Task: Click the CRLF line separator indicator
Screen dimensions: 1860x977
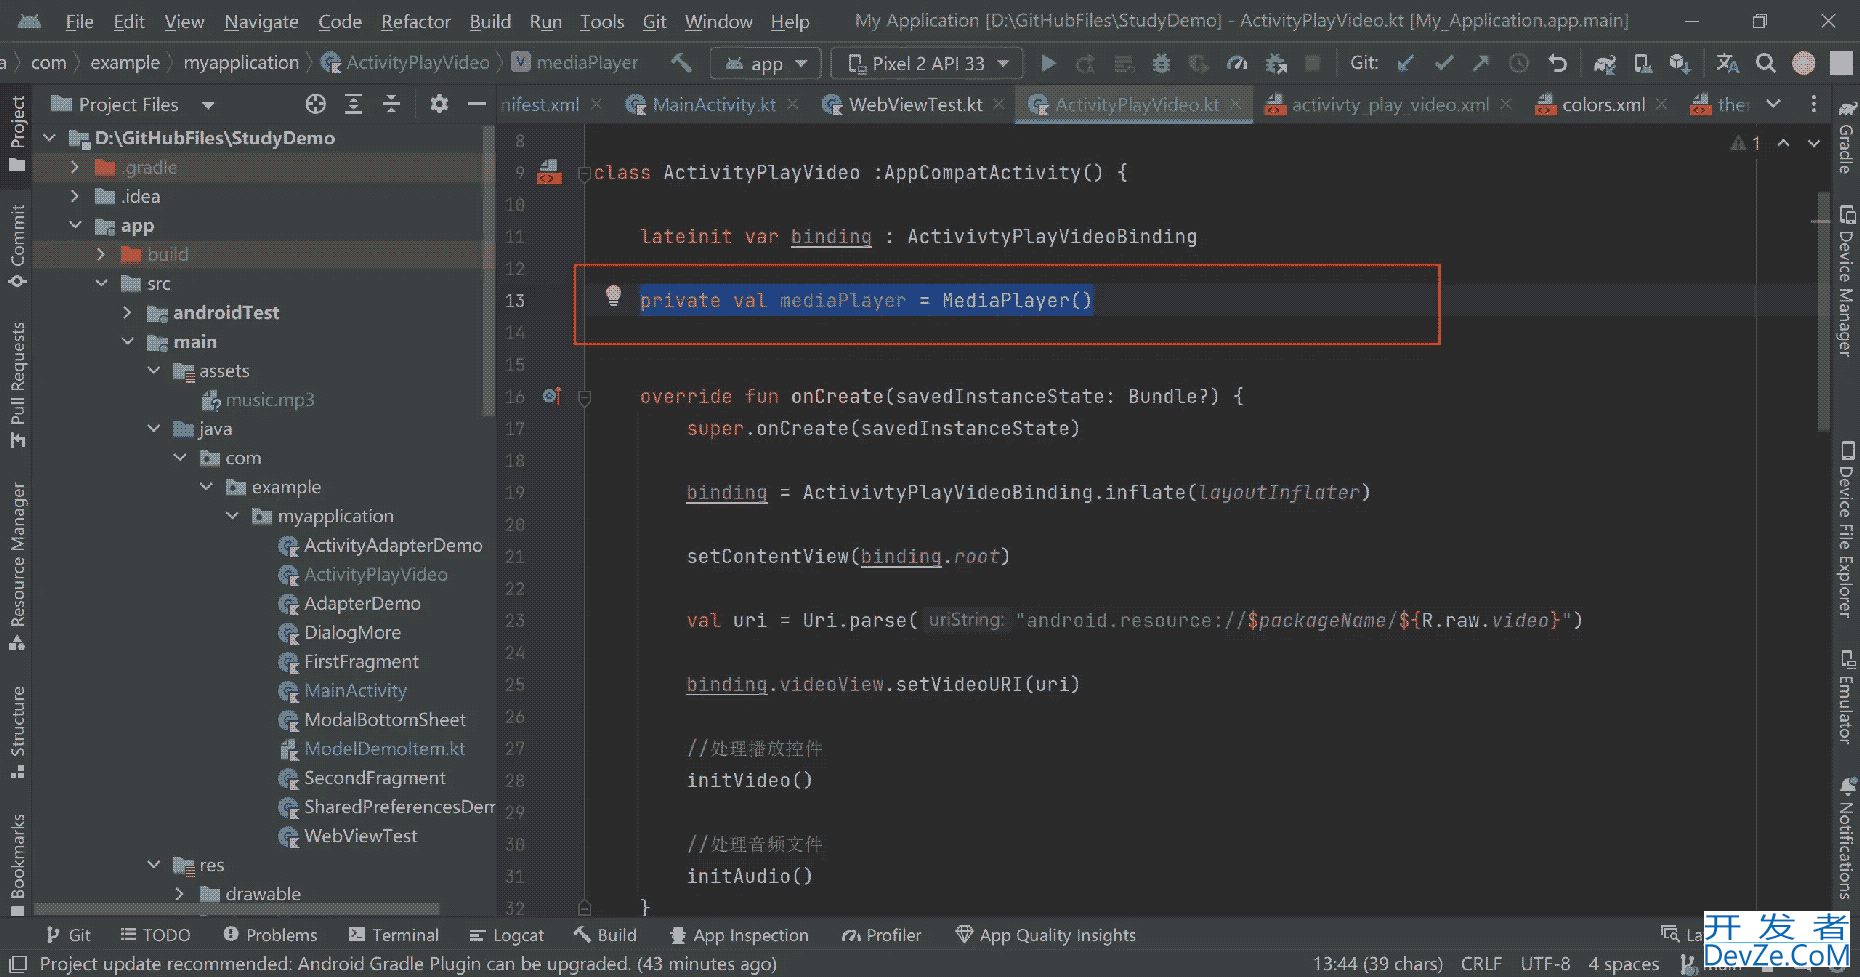Action: (x=1481, y=963)
